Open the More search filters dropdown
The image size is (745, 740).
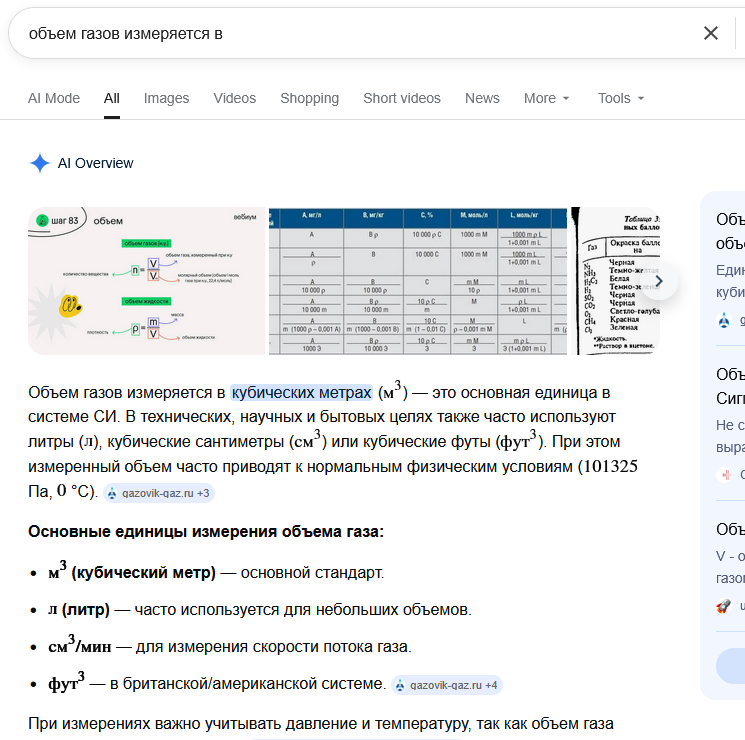point(546,98)
